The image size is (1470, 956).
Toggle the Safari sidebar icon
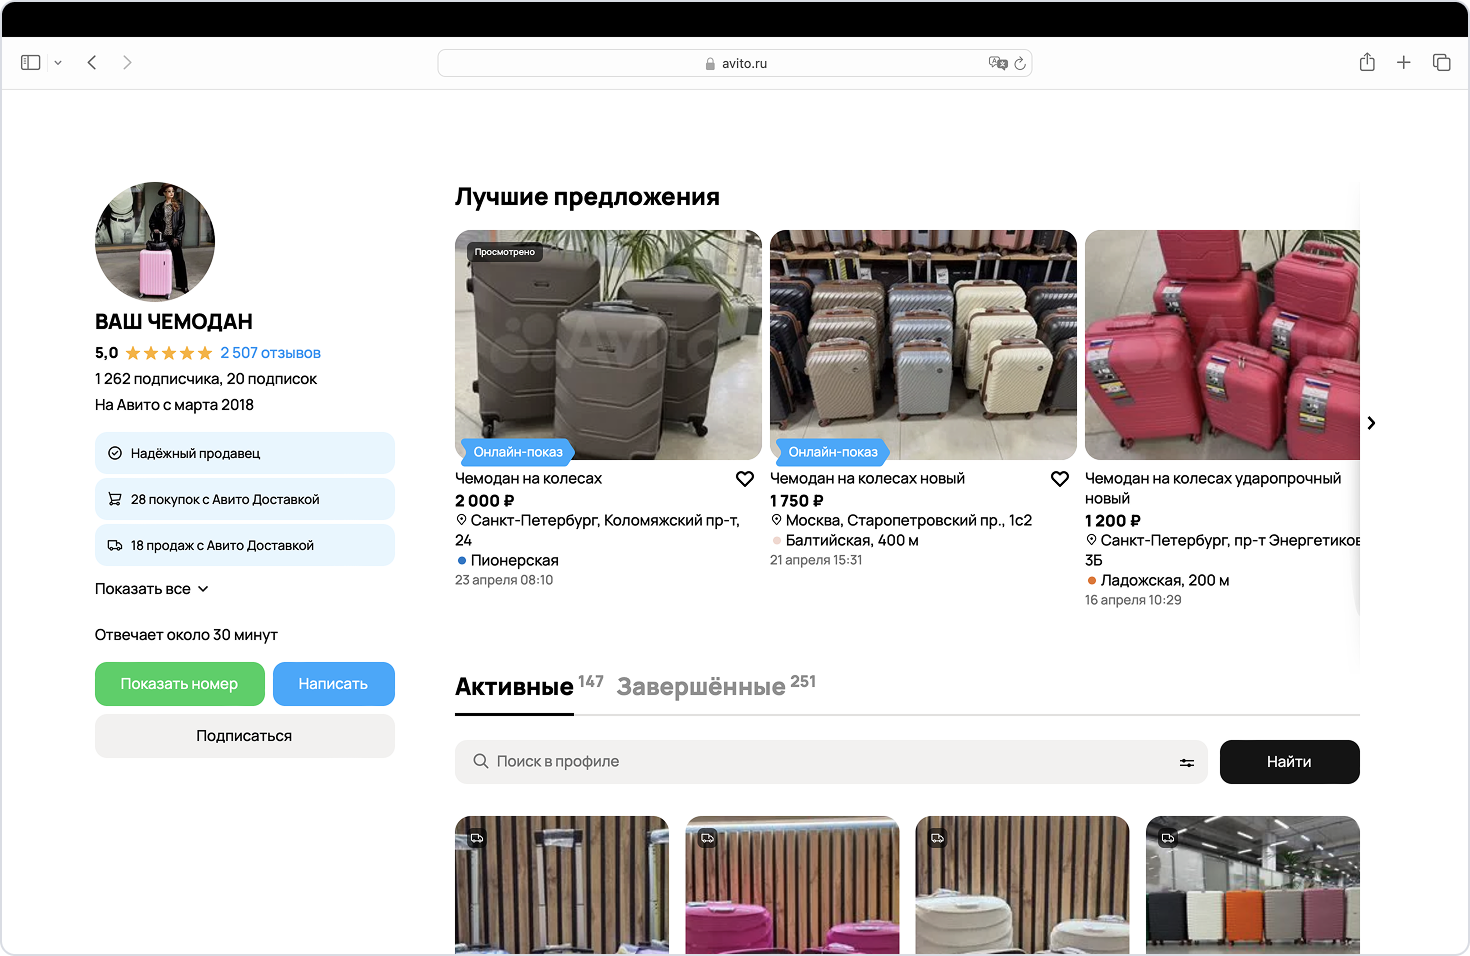click(31, 63)
